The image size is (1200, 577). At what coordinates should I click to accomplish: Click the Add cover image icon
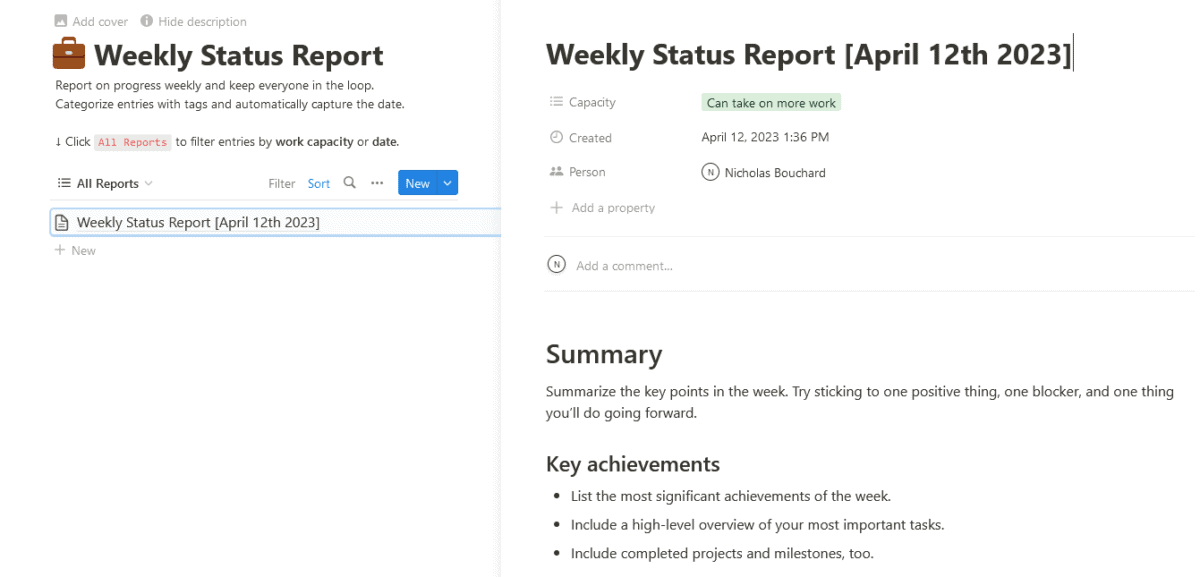click(62, 20)
